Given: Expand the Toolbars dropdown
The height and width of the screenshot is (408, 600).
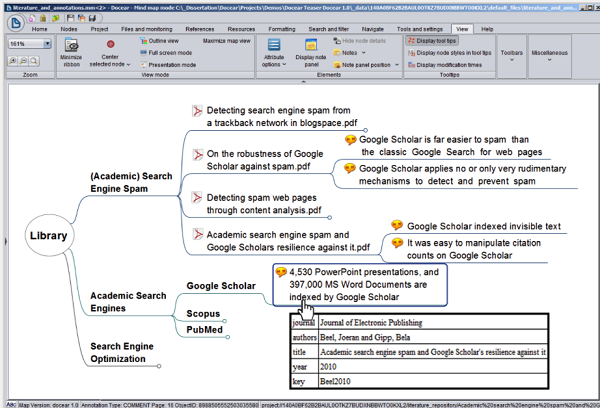Looking at the screenshot, I should (x=510, y=55).
